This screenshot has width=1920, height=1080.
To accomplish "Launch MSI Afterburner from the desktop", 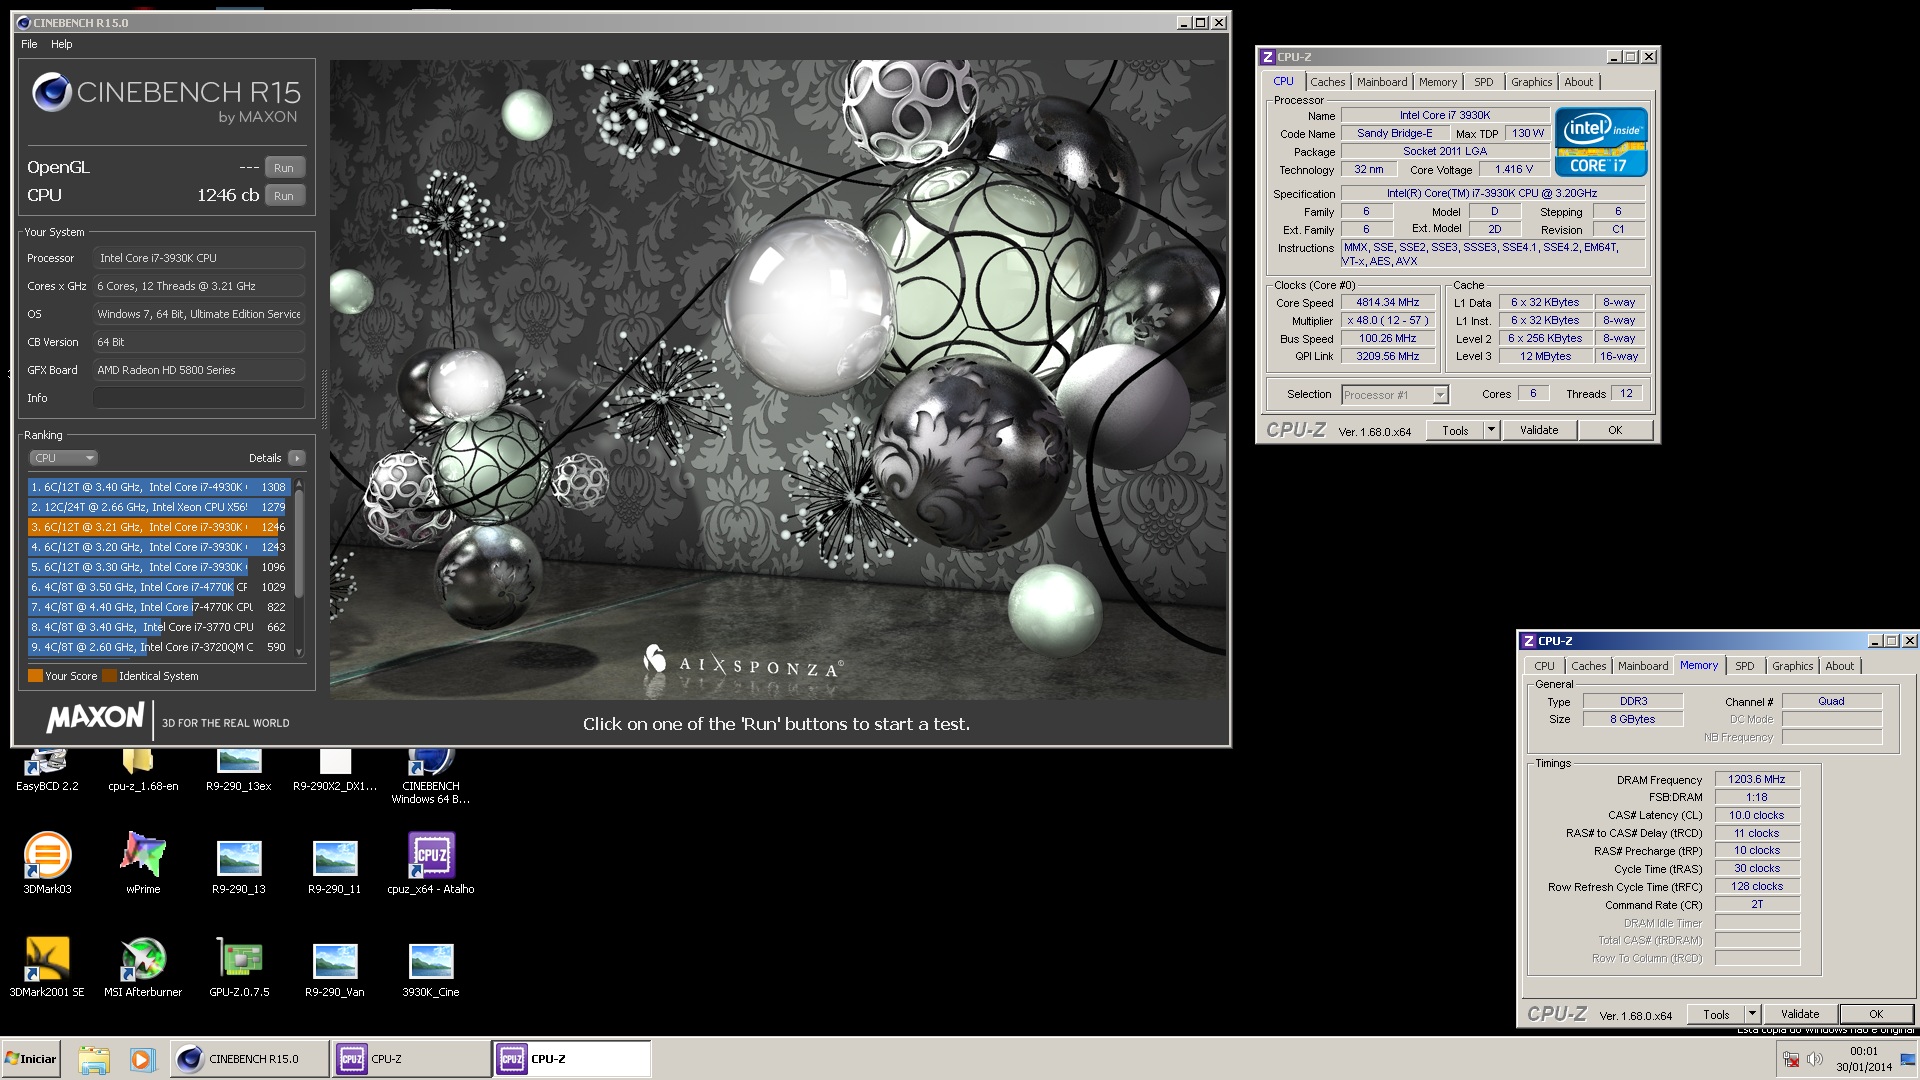I will coord(143,967).
